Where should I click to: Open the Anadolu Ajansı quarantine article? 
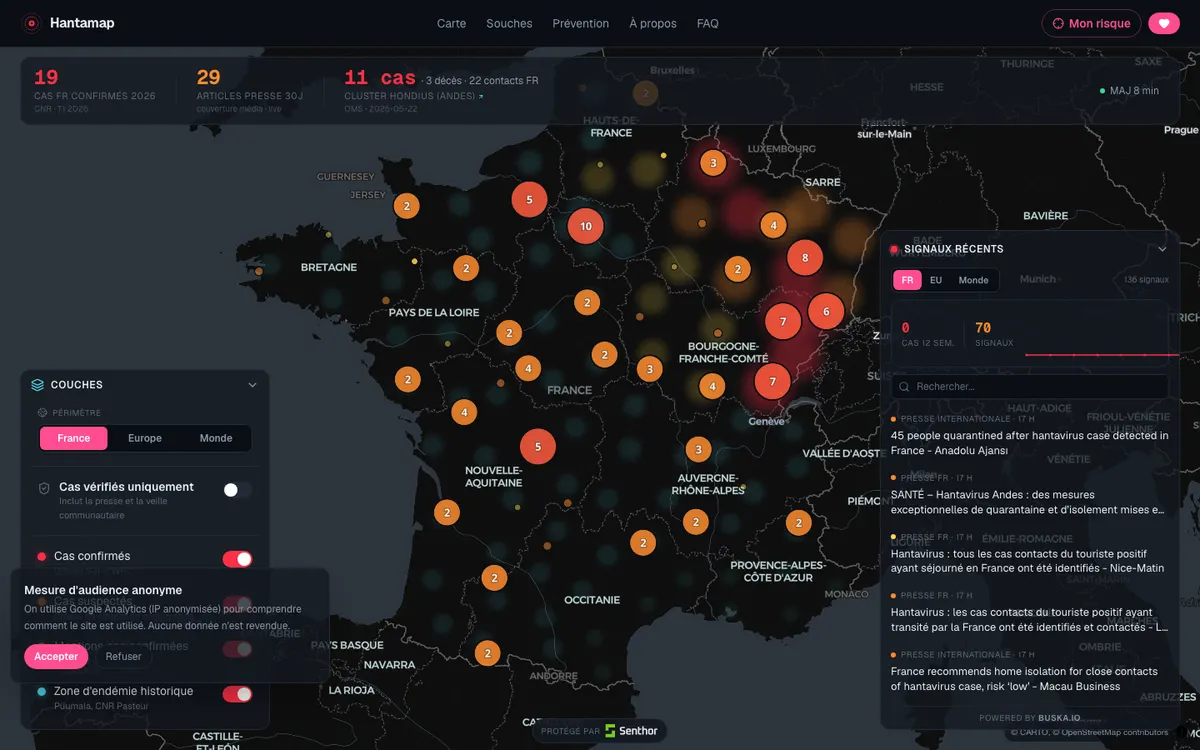pos(1030,436)
